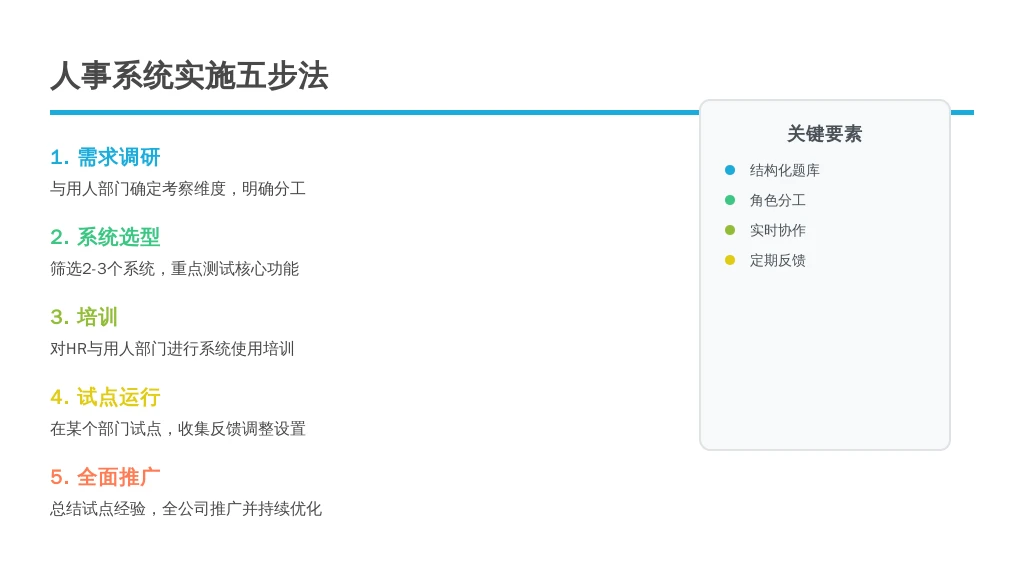The image size is (1024, 576).
Task: Click the line 筛选2-3个系统，重点测试核心功能
Action: coord(174,269)
